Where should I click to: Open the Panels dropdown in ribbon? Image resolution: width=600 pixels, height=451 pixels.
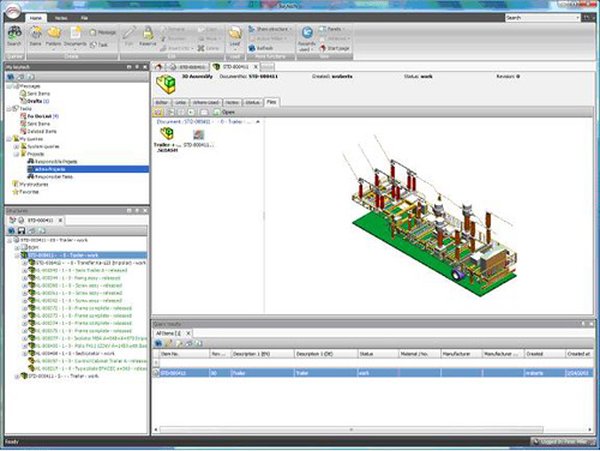coord(332,29)
